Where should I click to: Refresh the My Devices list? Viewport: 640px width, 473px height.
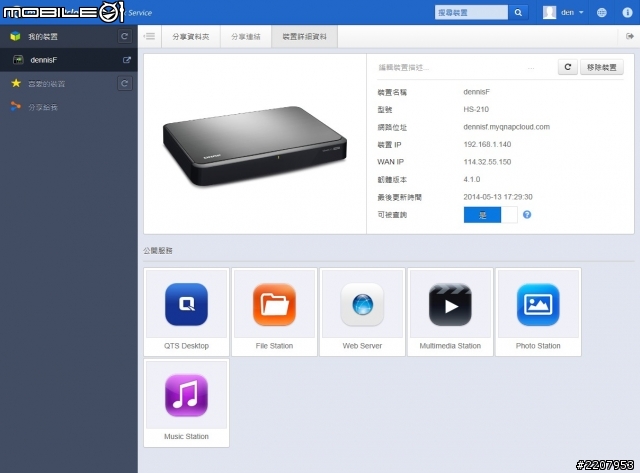point(124,36)
